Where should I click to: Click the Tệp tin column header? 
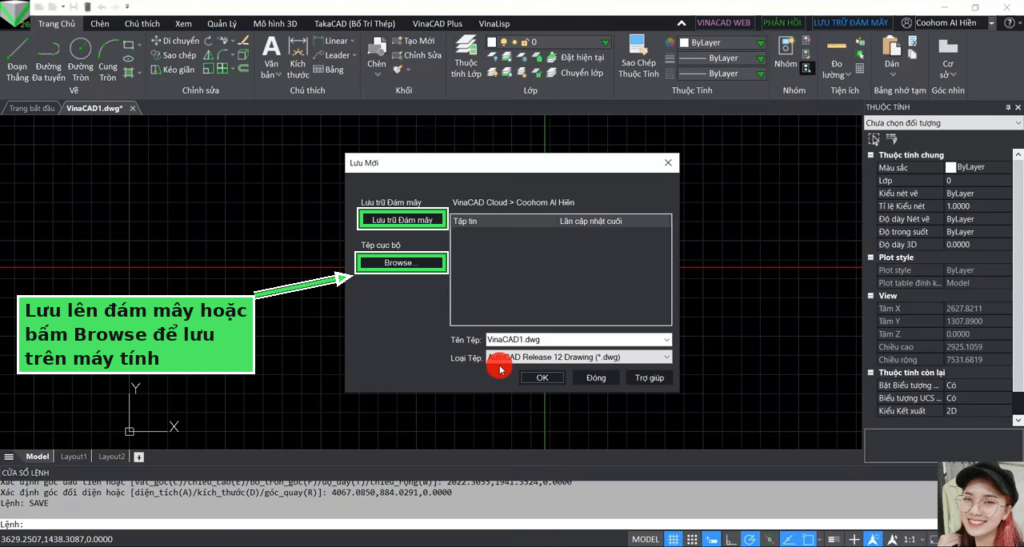click(x=504, y=221)
